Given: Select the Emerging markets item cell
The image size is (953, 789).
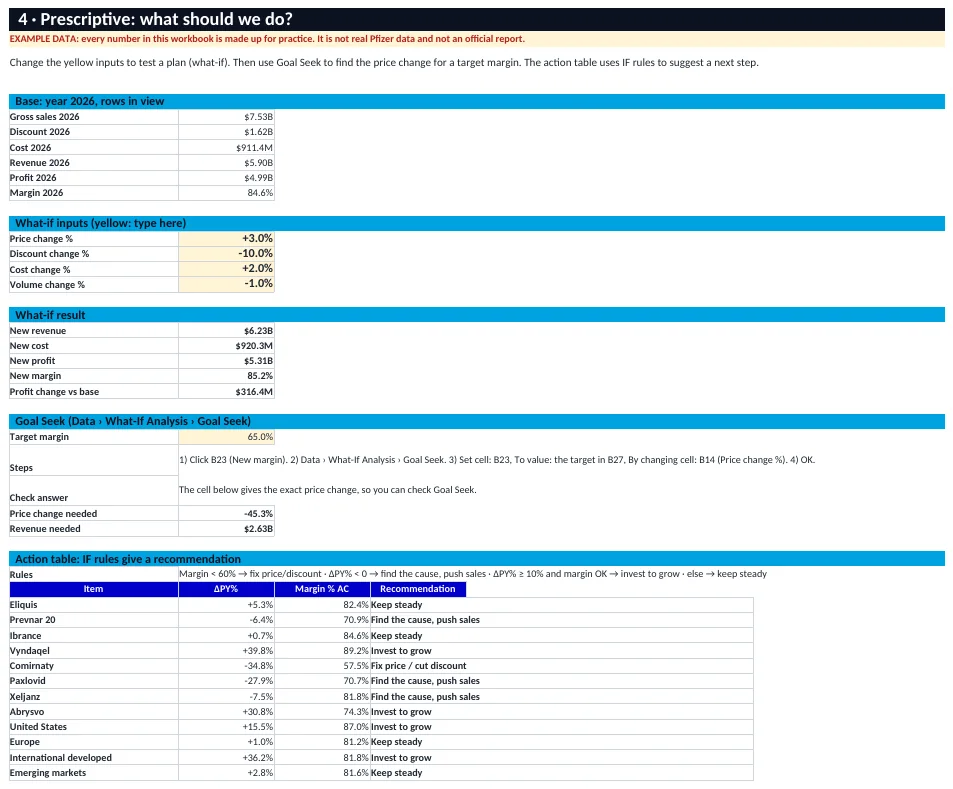Looking at the screenshot, I should click(x=94, y=773).
